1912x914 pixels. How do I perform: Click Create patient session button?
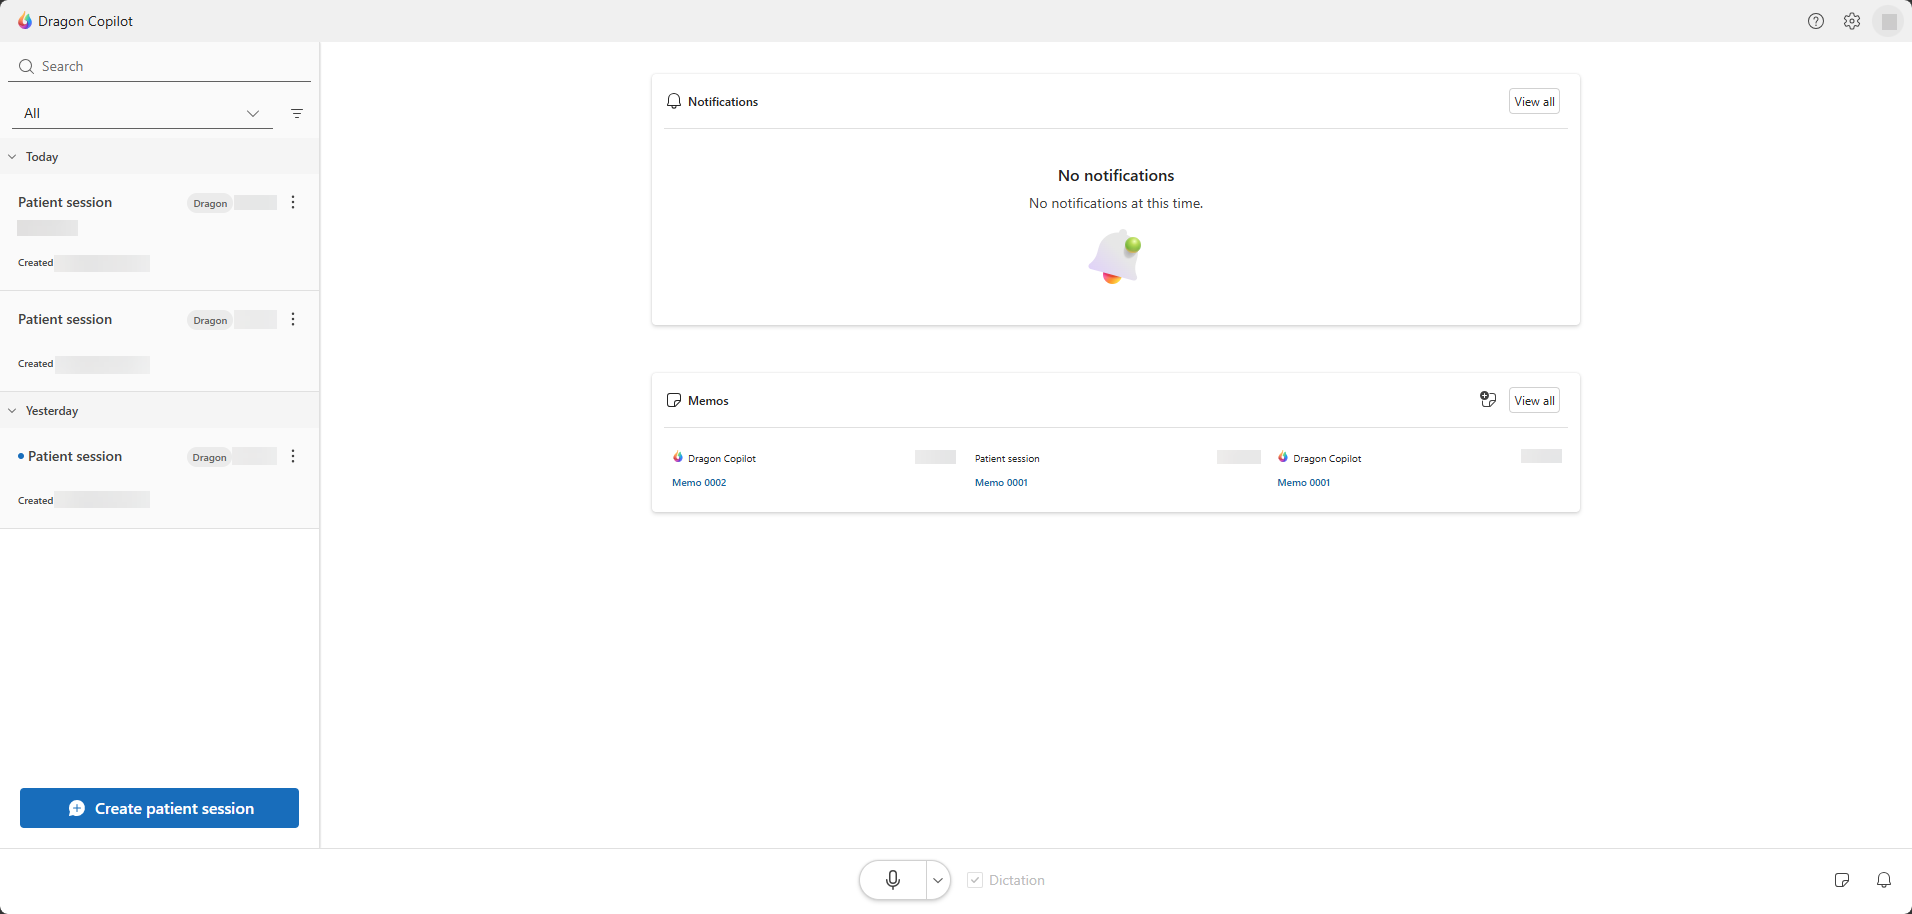click(159, 808)
